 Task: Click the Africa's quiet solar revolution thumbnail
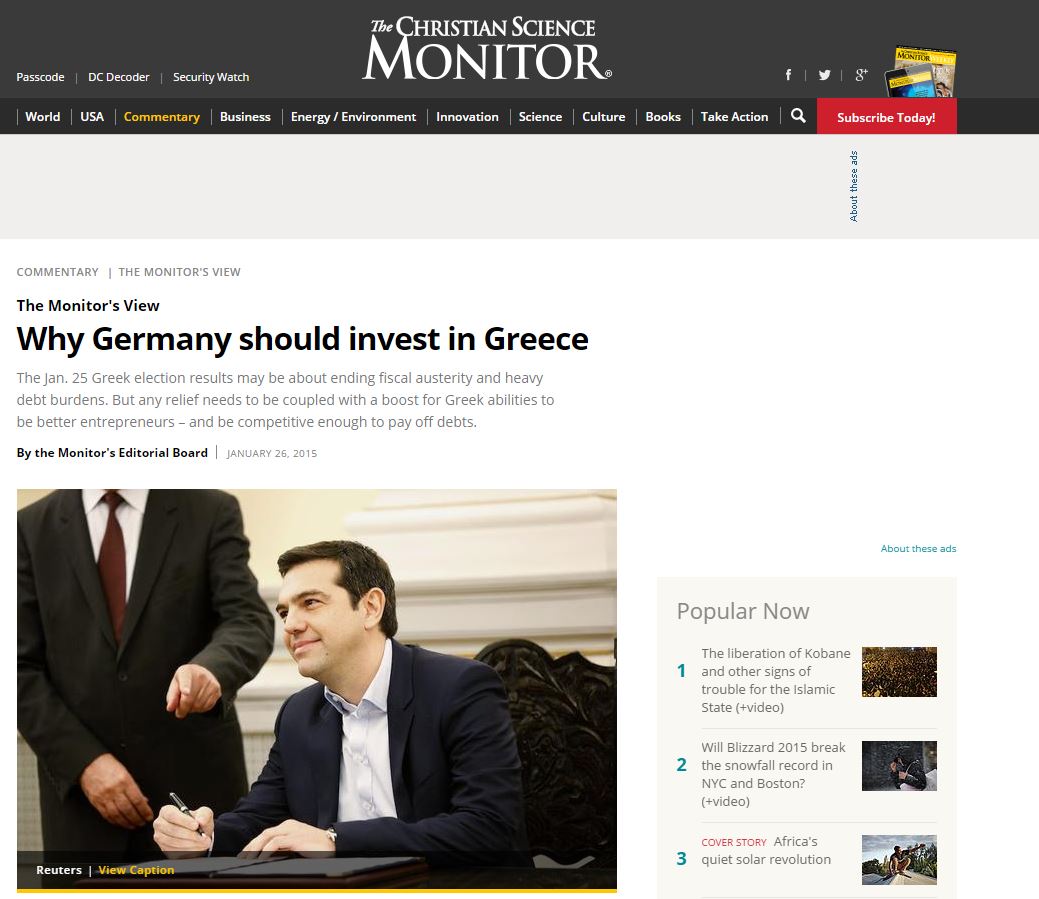(x=899, y=860)
